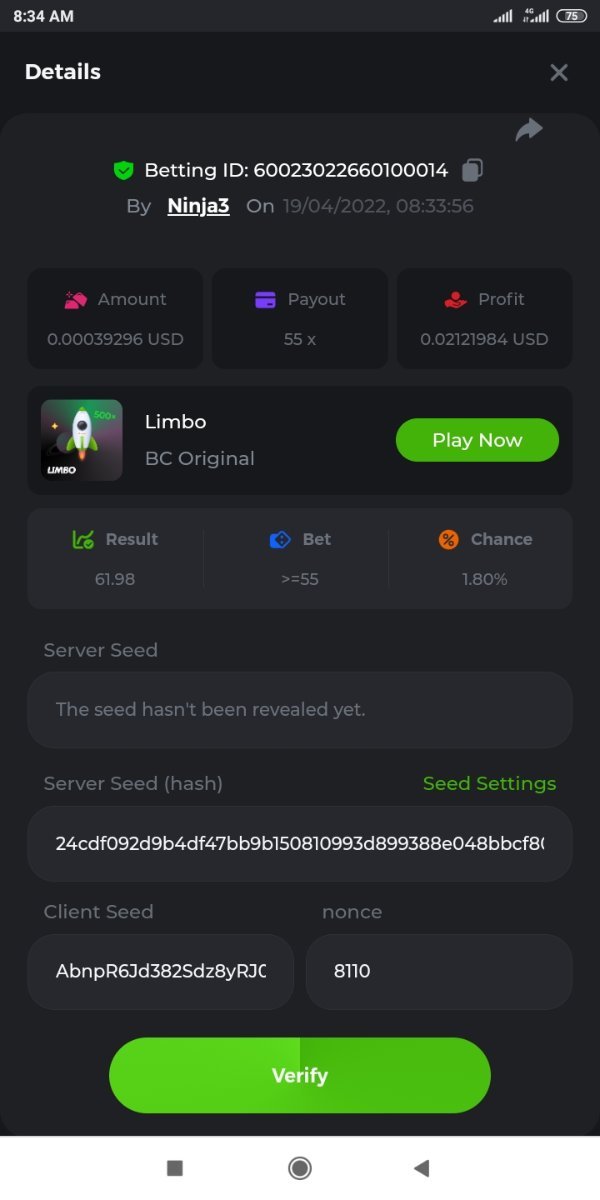Tap the Android home button
Image resolution: width=600 pixels, height=1200 pixels.
tap(299, 1168)
